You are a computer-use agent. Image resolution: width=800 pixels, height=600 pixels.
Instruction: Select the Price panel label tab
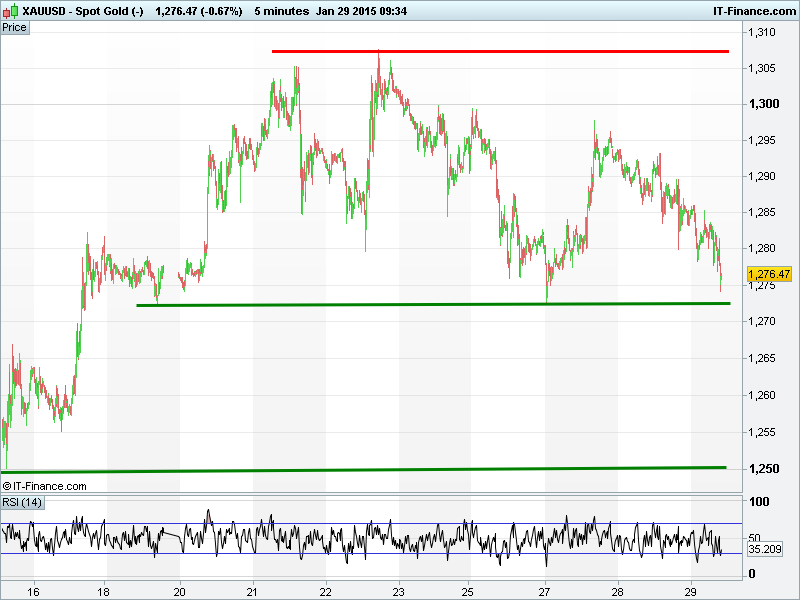(15, 27)
